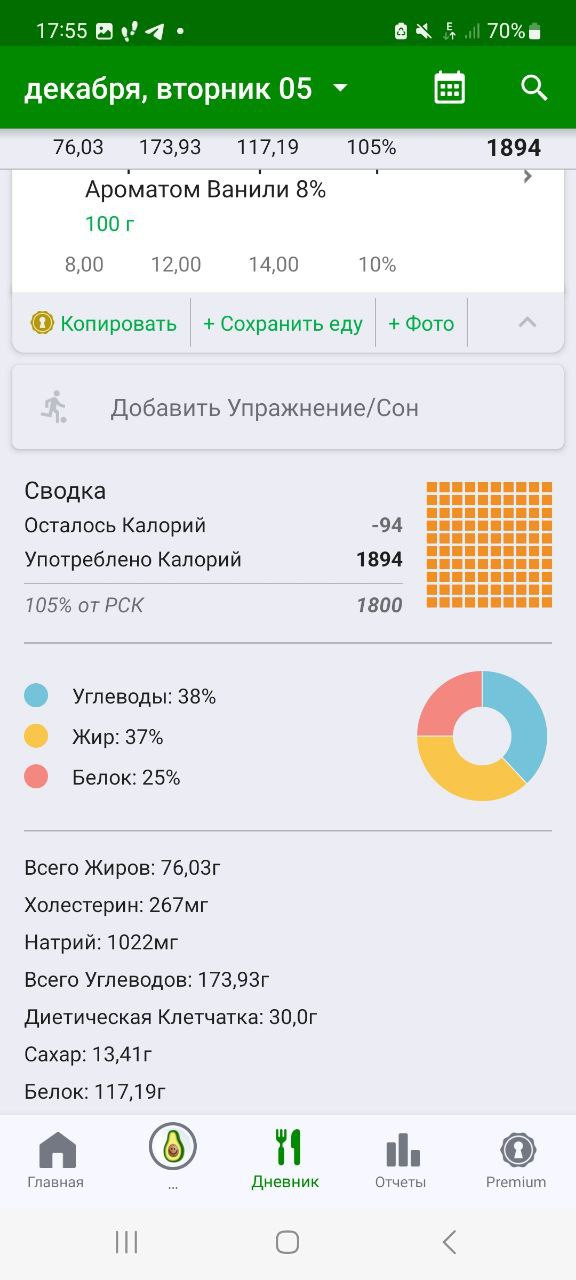Viewport: 576px width, 1280px height.
Task: Tap the search magnifier icon
Action: 535,88
